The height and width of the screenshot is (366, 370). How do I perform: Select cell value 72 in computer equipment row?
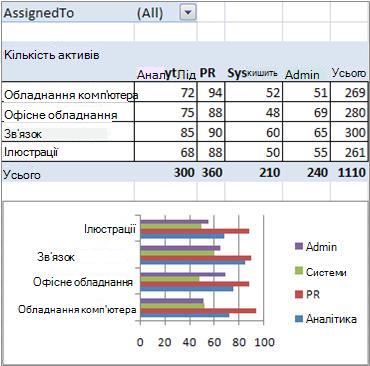coord(188,93)
